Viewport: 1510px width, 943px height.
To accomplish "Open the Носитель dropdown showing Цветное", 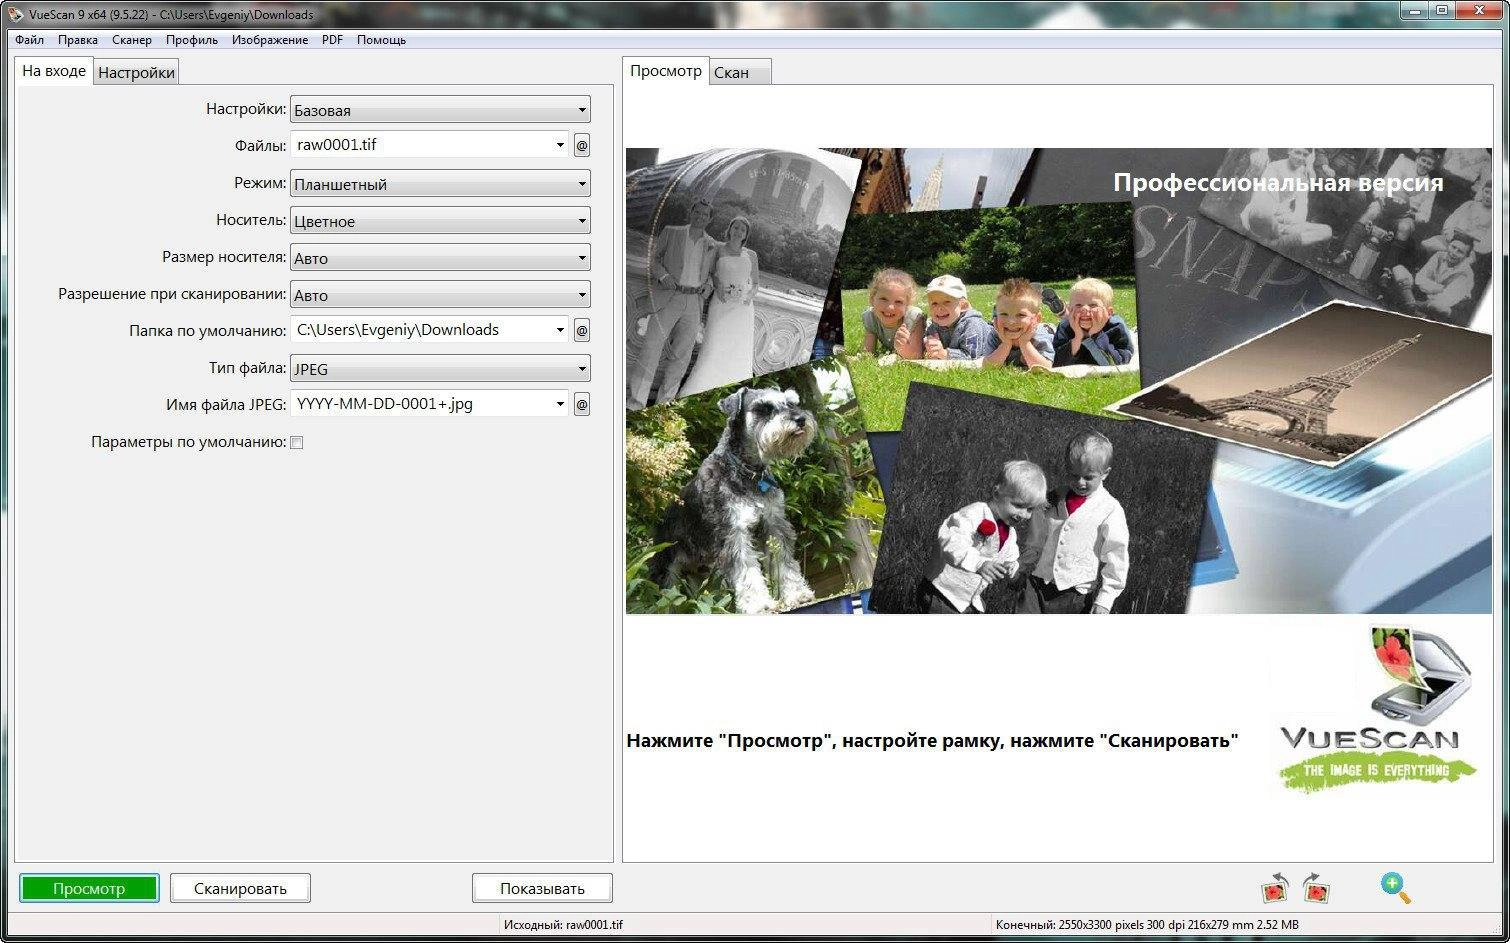I will point(440,221).
